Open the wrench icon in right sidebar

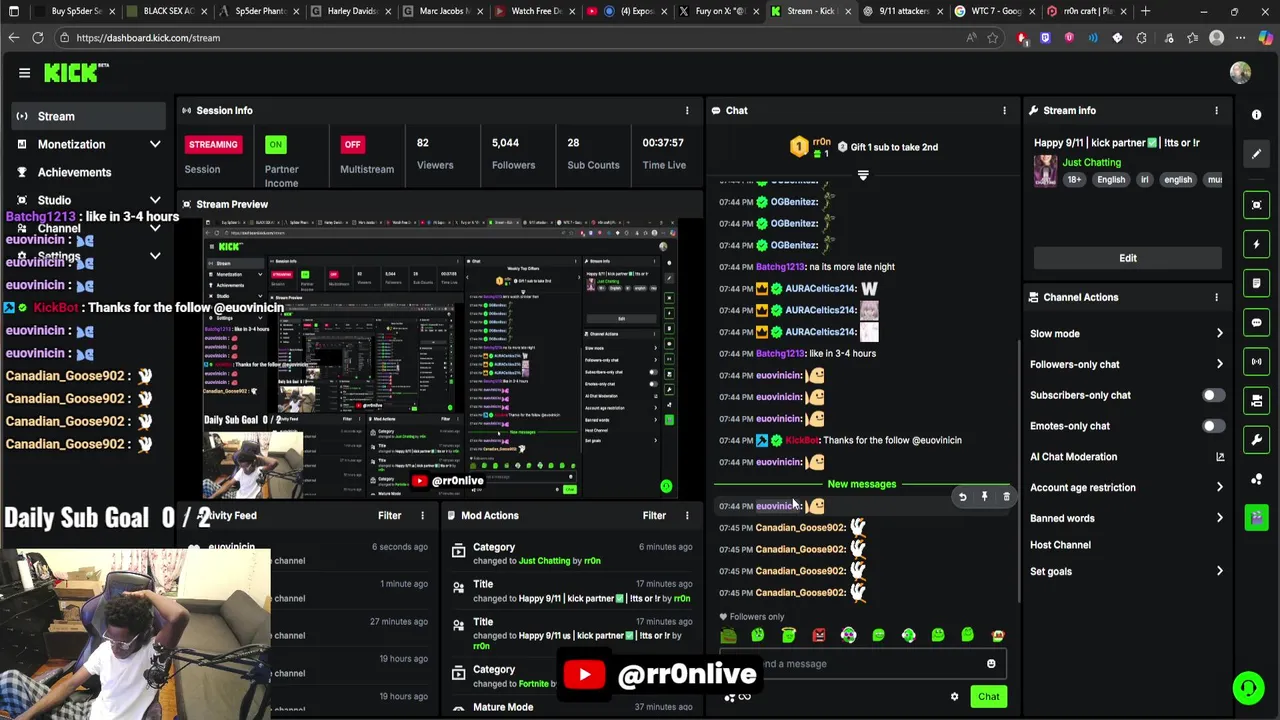point(1257,440)
